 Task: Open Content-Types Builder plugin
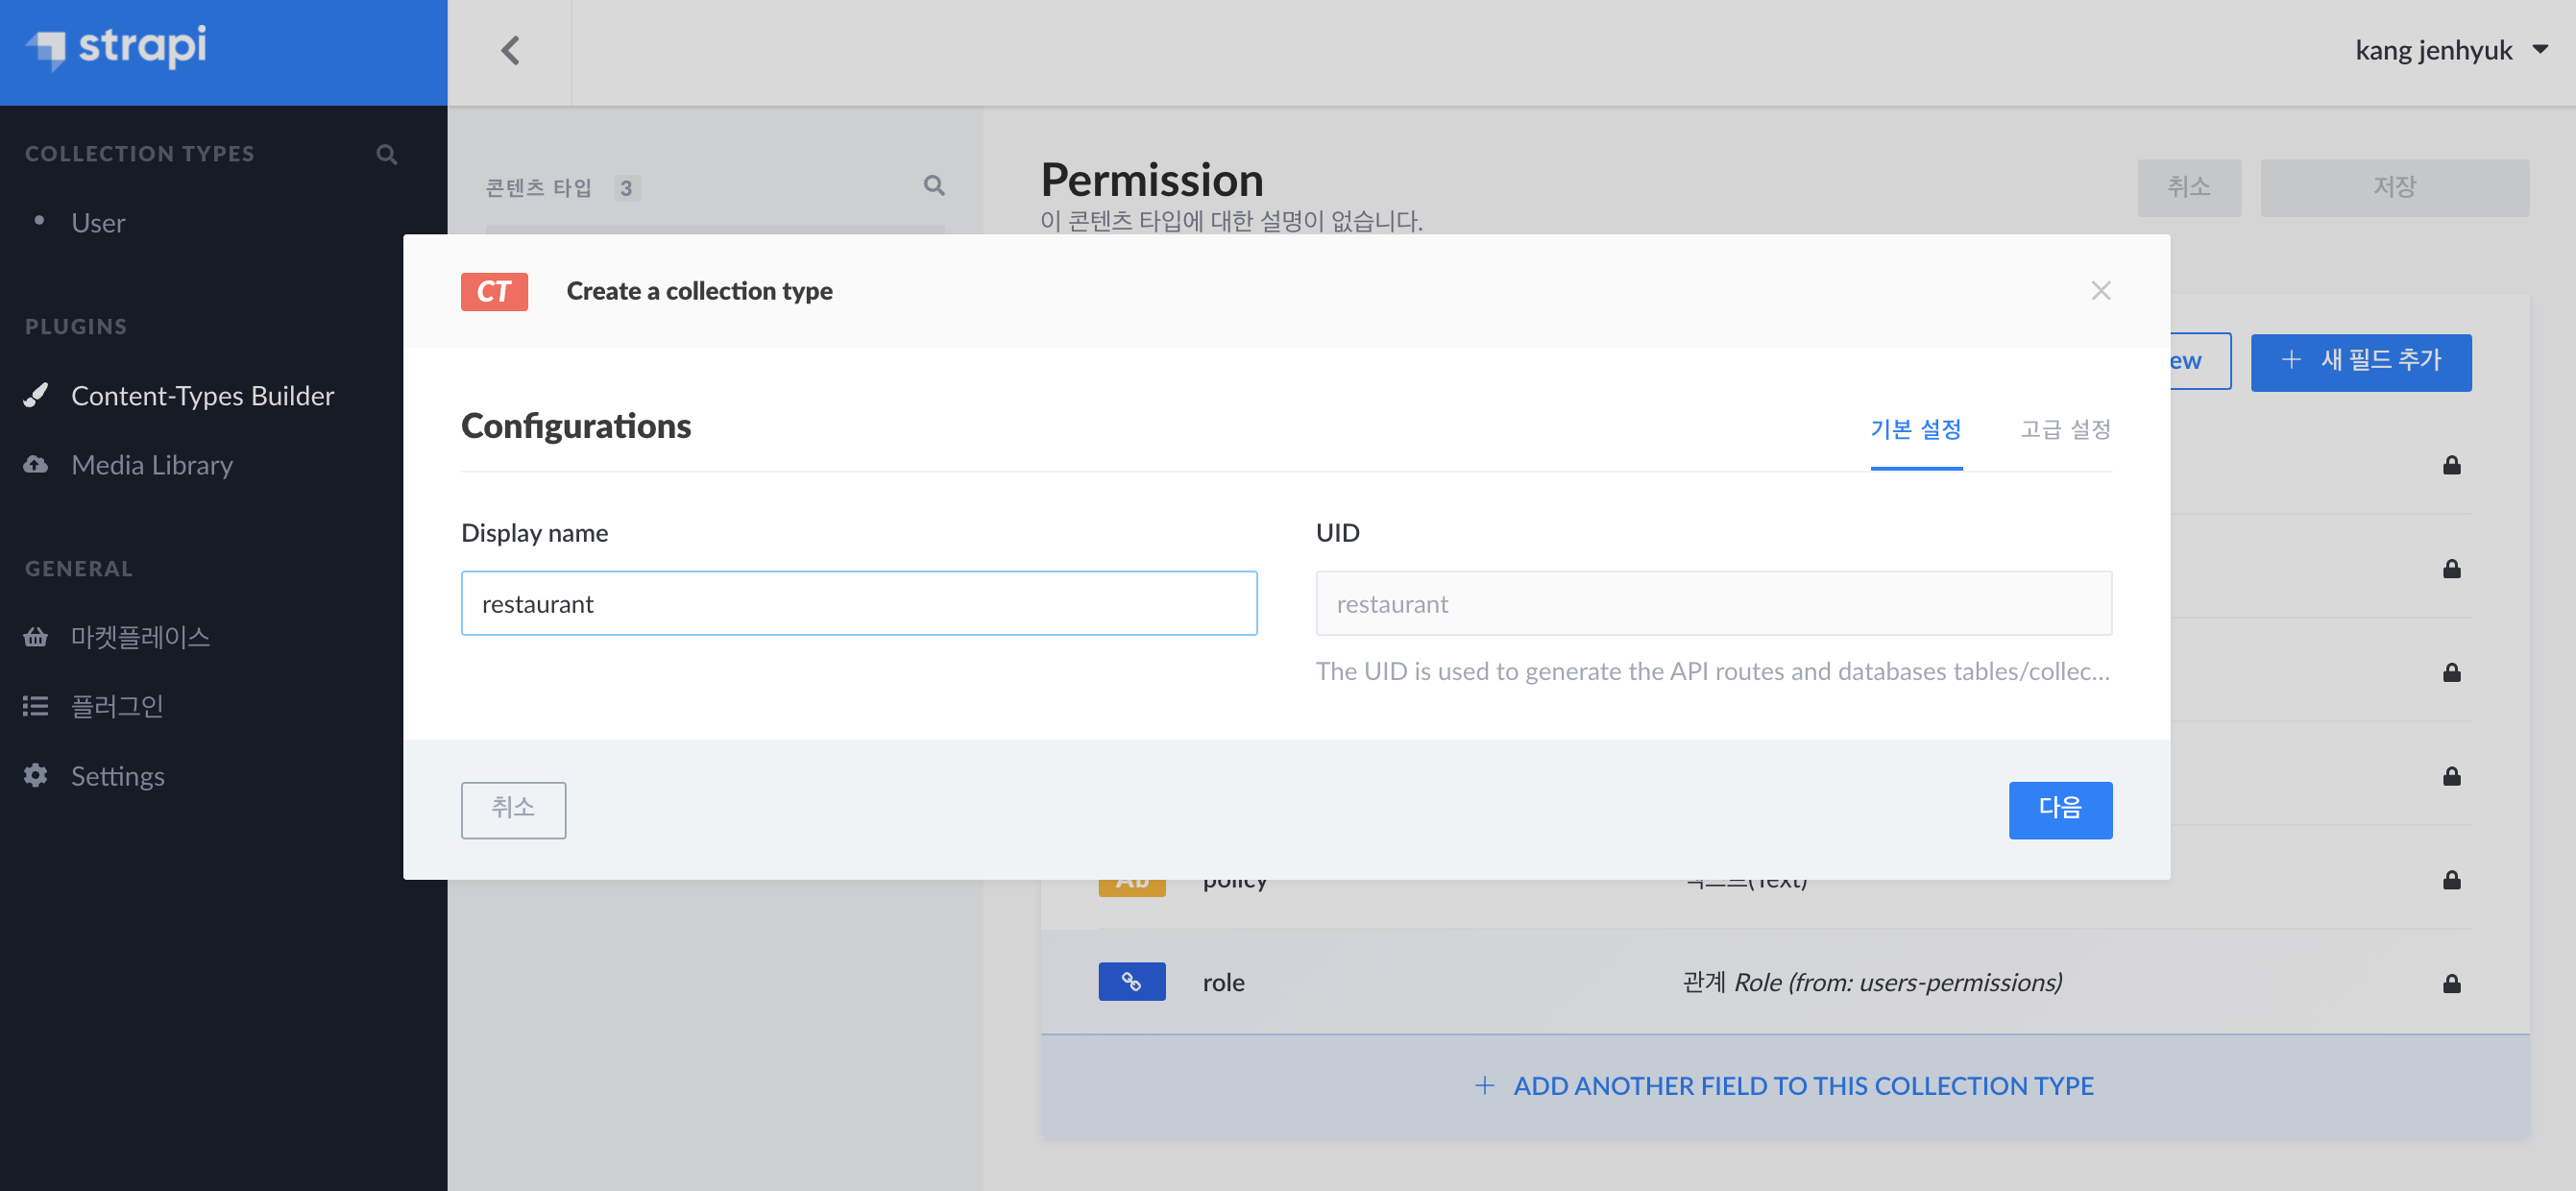click(202, 395)
